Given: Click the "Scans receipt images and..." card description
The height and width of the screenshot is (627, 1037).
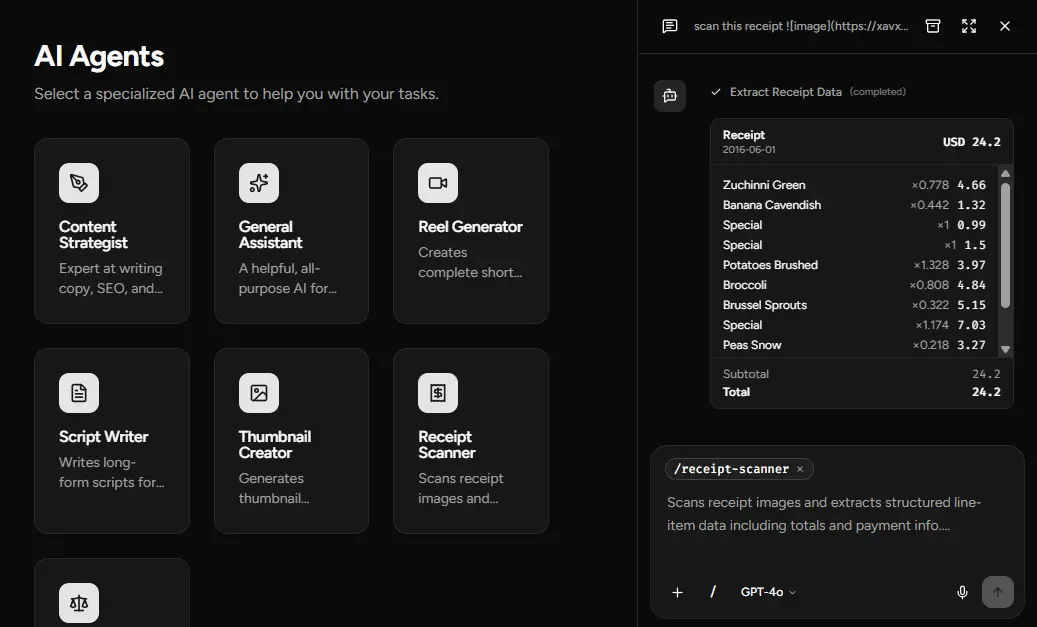Looking at the screenshot, I should [x=460, y=488].
